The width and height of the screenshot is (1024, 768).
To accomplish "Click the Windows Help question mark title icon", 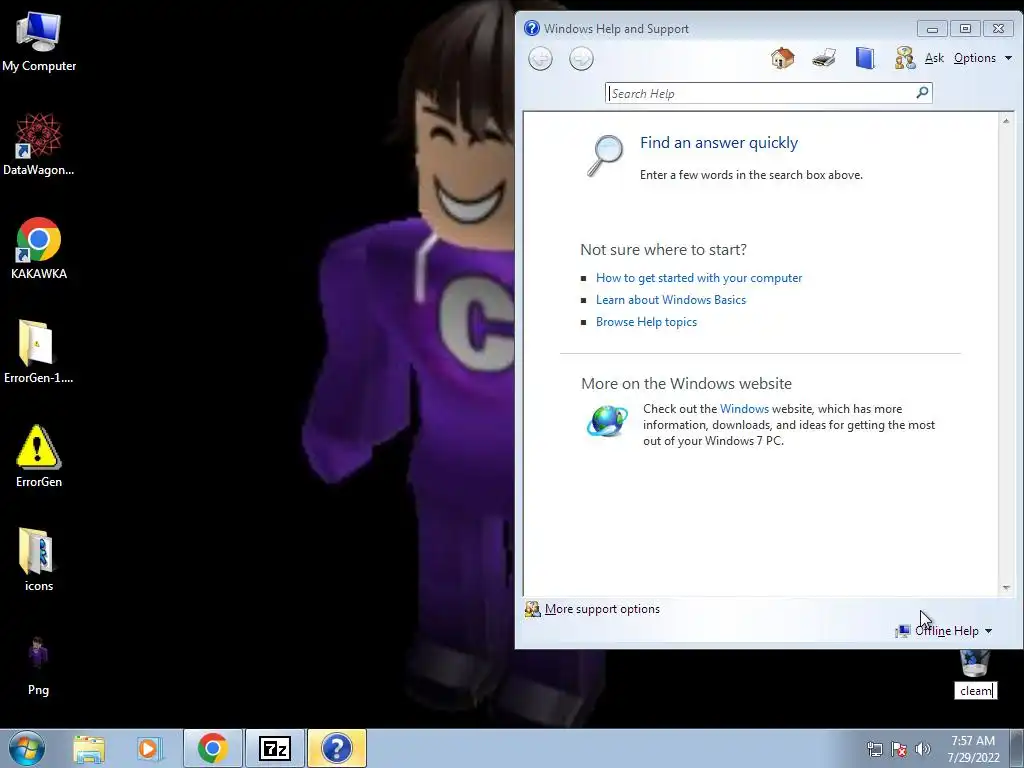I will pyautogui.click(x=532, y=28).
